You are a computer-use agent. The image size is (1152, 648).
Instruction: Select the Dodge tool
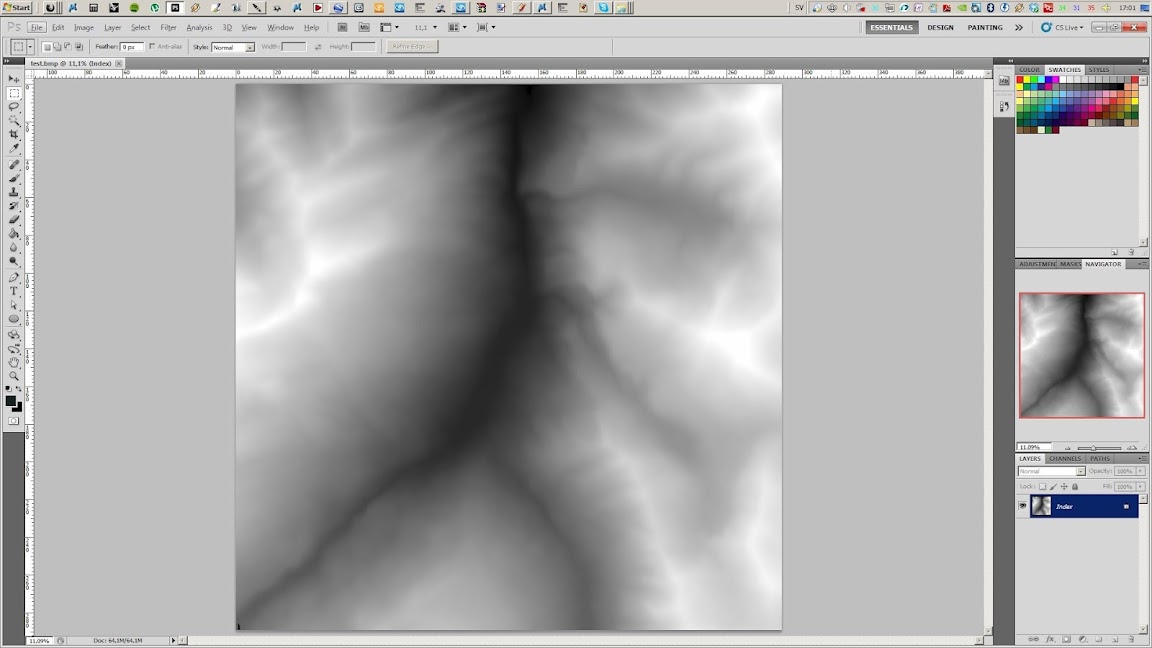click(13, 262)
